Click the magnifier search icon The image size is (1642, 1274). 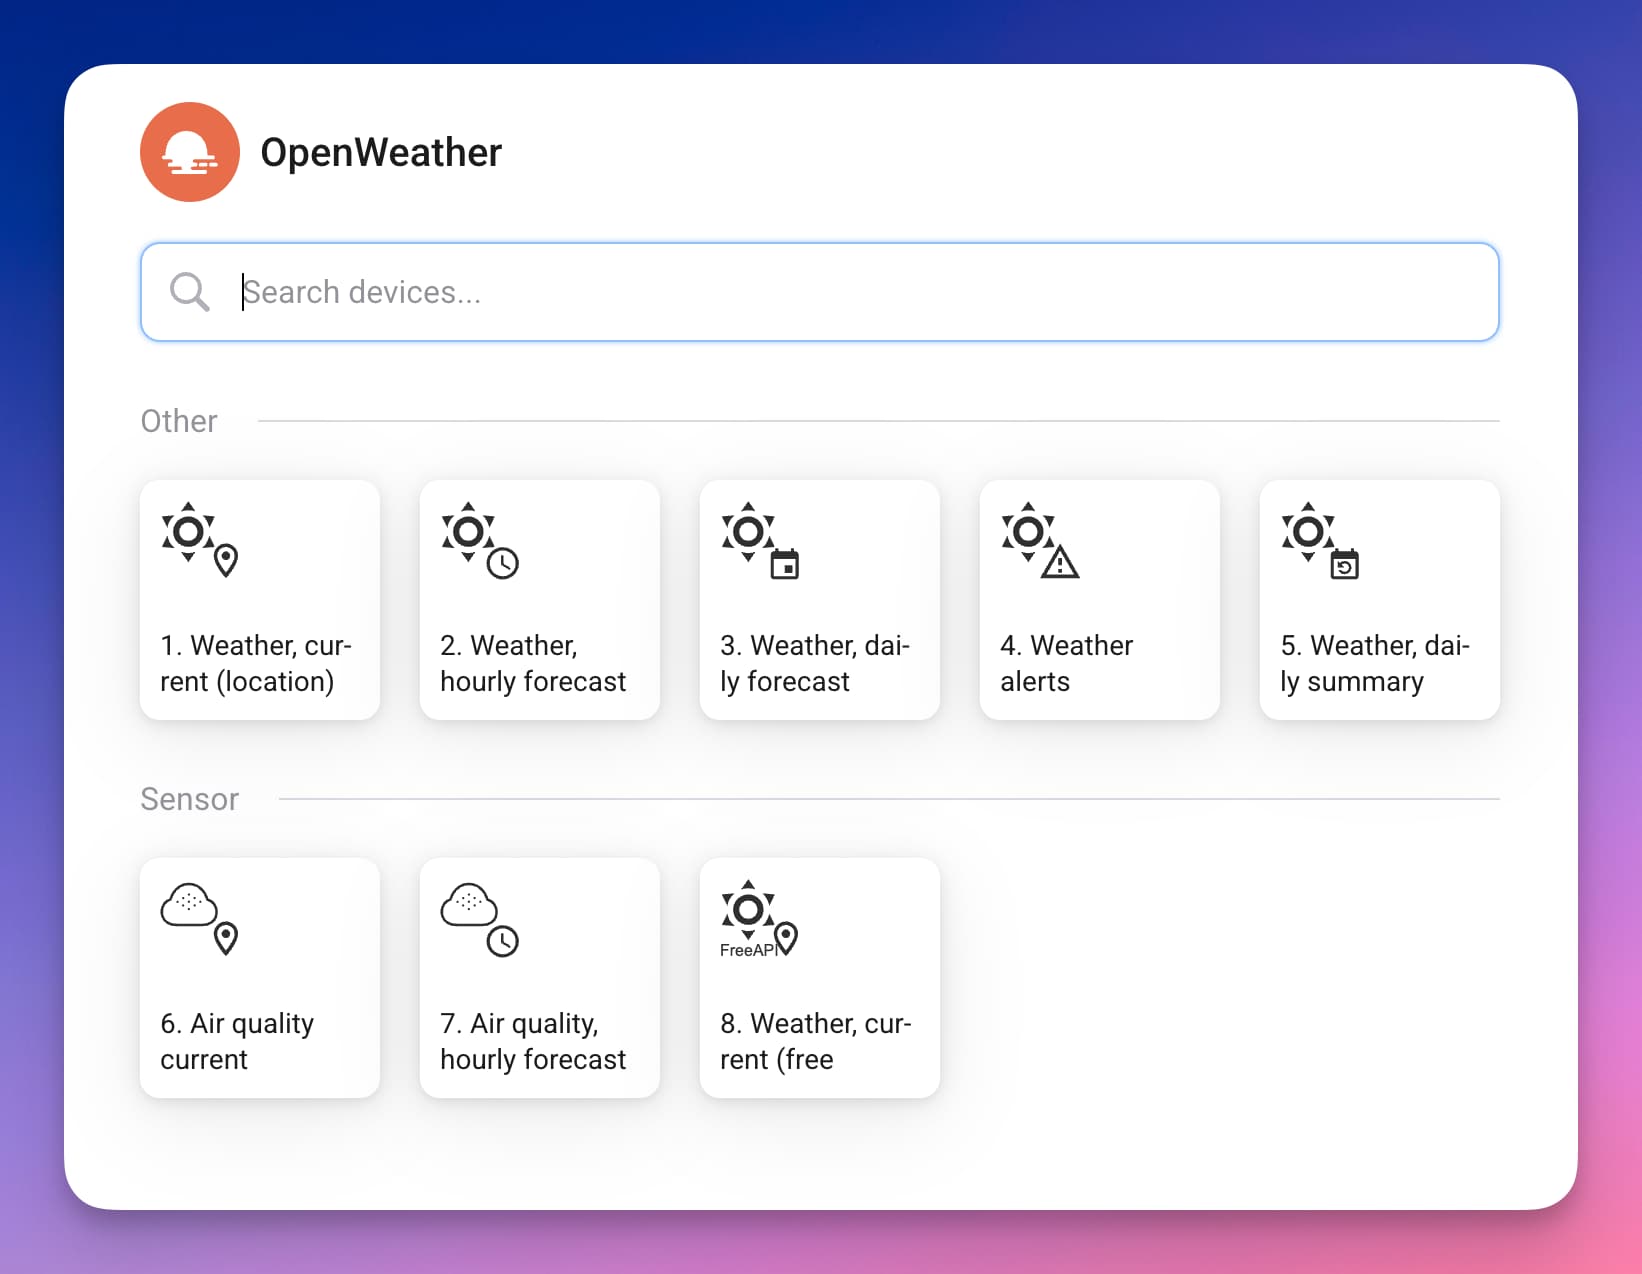(189, 292)
